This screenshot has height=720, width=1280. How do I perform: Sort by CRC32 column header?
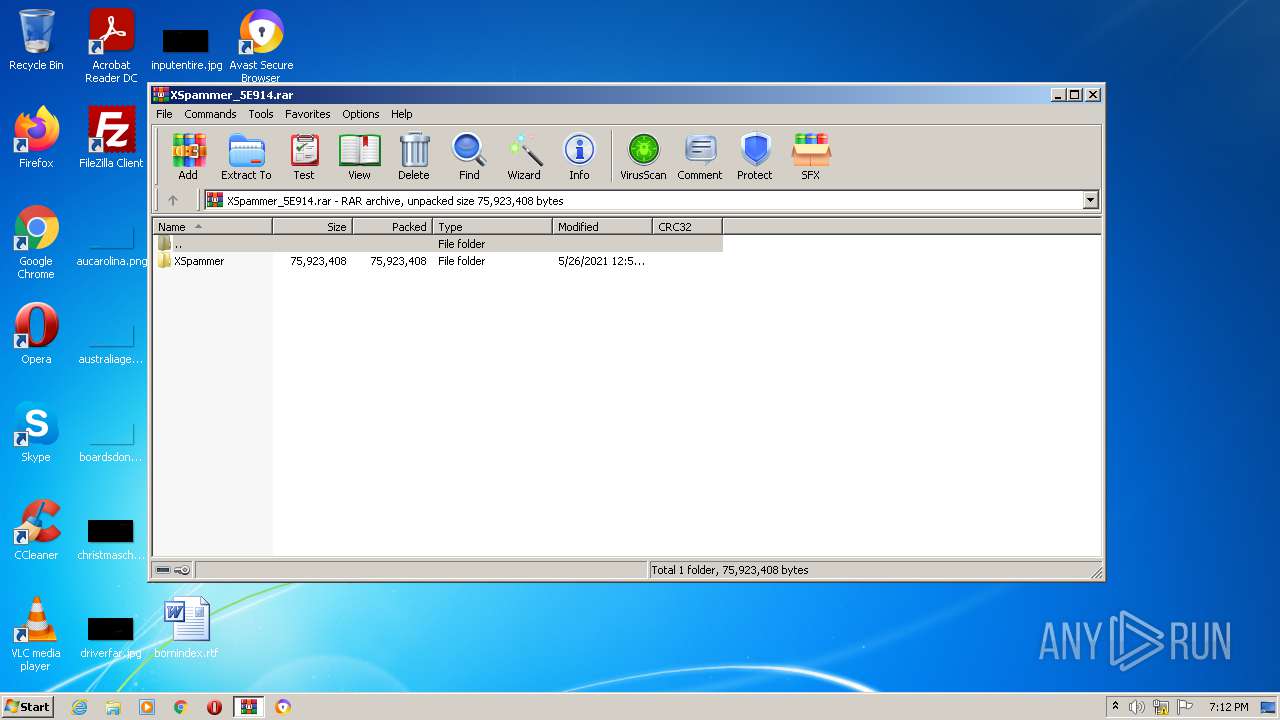click(687, 227)
